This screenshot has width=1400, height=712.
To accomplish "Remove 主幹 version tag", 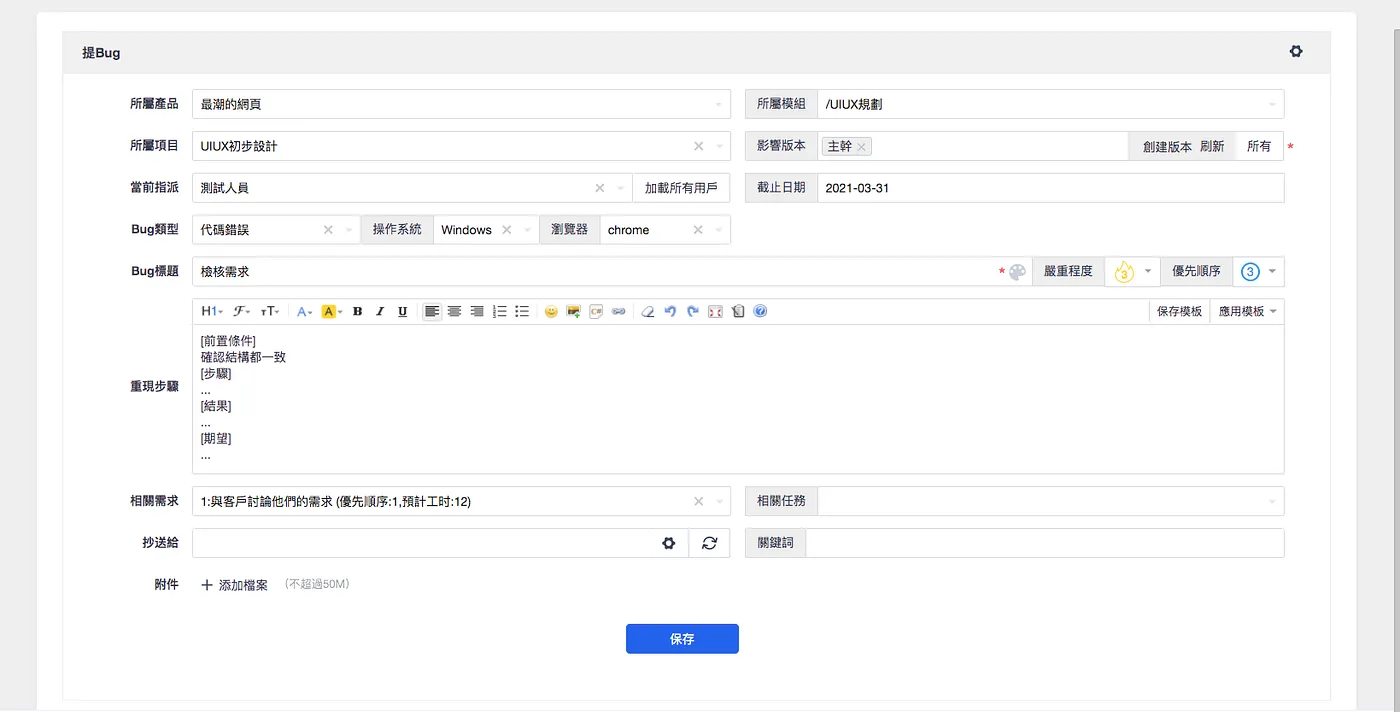I will (861, 147).
